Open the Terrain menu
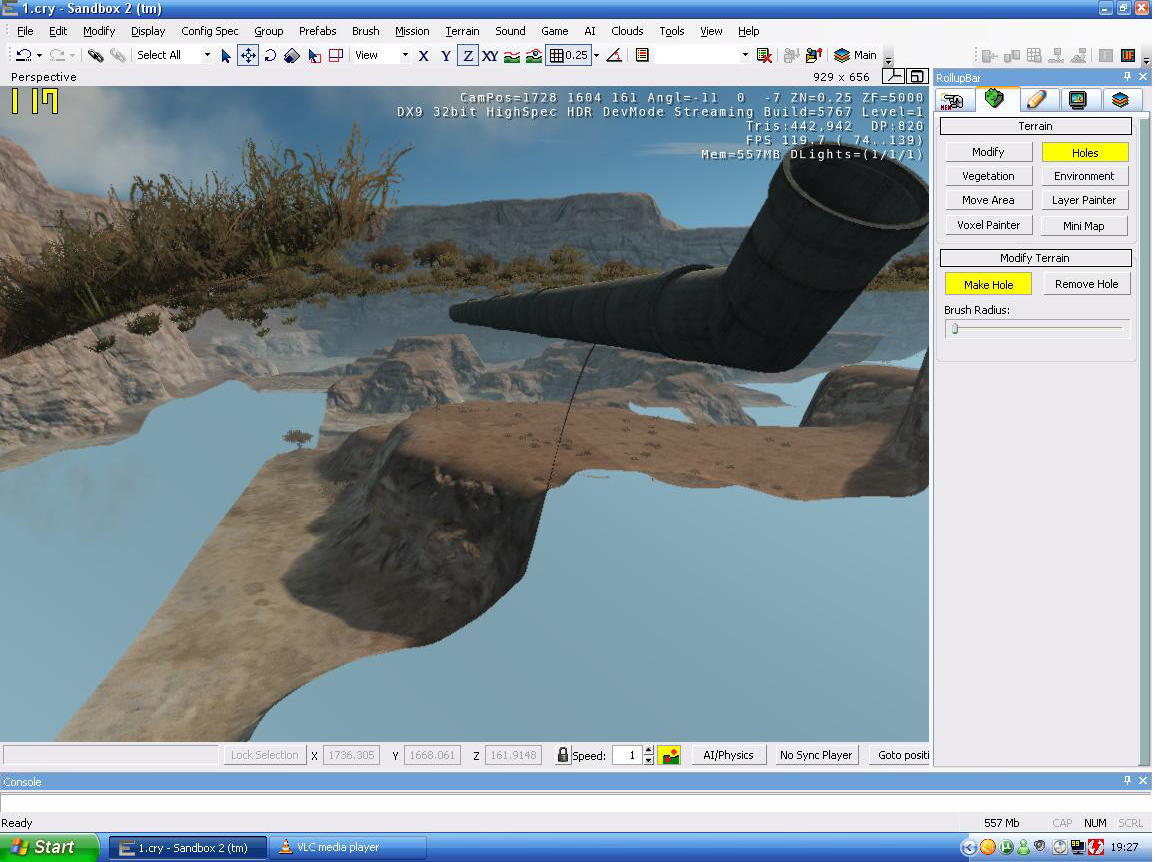 [x=462, y=31]
